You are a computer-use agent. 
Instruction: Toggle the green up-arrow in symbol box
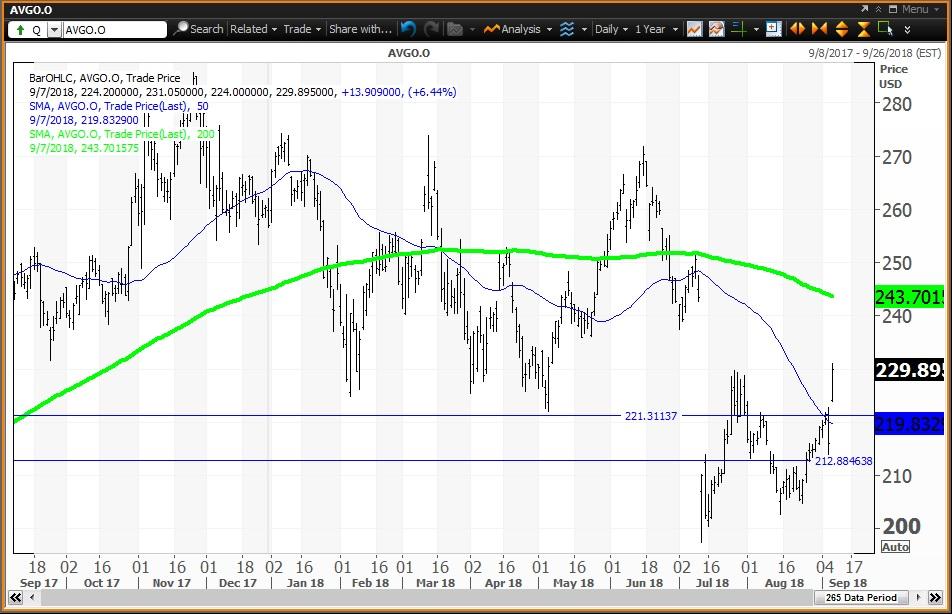pos(22,29)
